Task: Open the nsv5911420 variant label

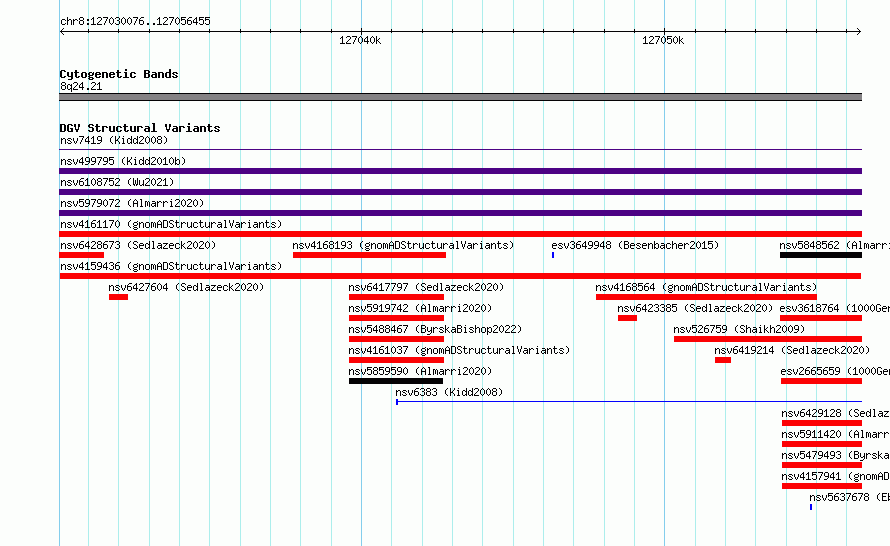Action: [836, 434]
